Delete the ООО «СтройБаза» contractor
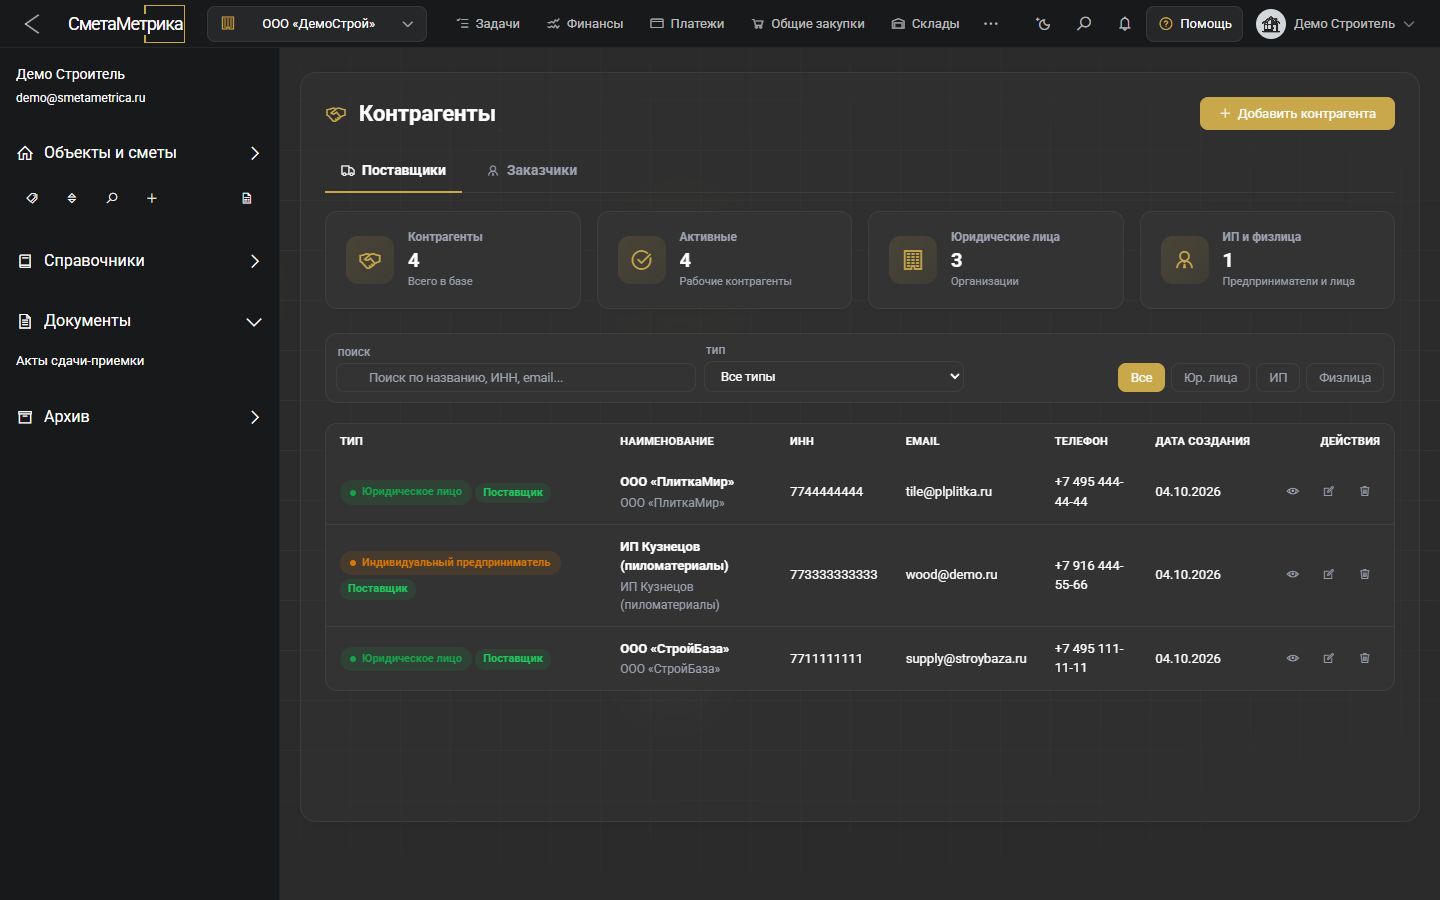 (x=1364, y=658)
